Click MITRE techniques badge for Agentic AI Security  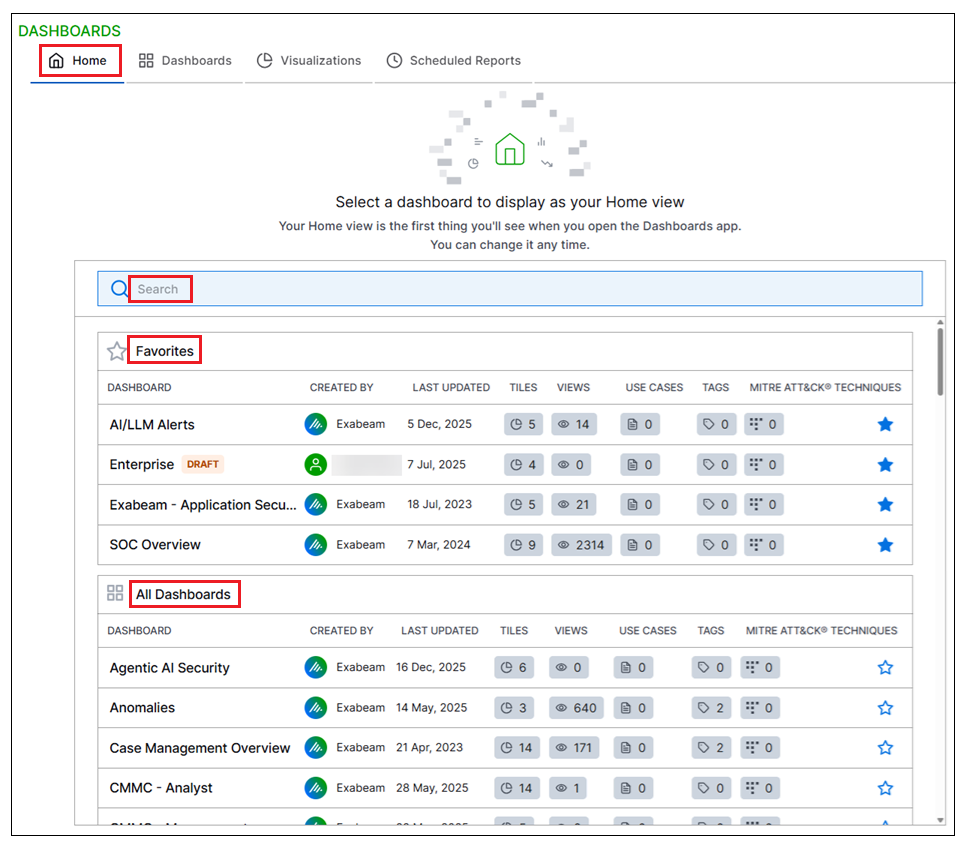click(x=760, y=668)
